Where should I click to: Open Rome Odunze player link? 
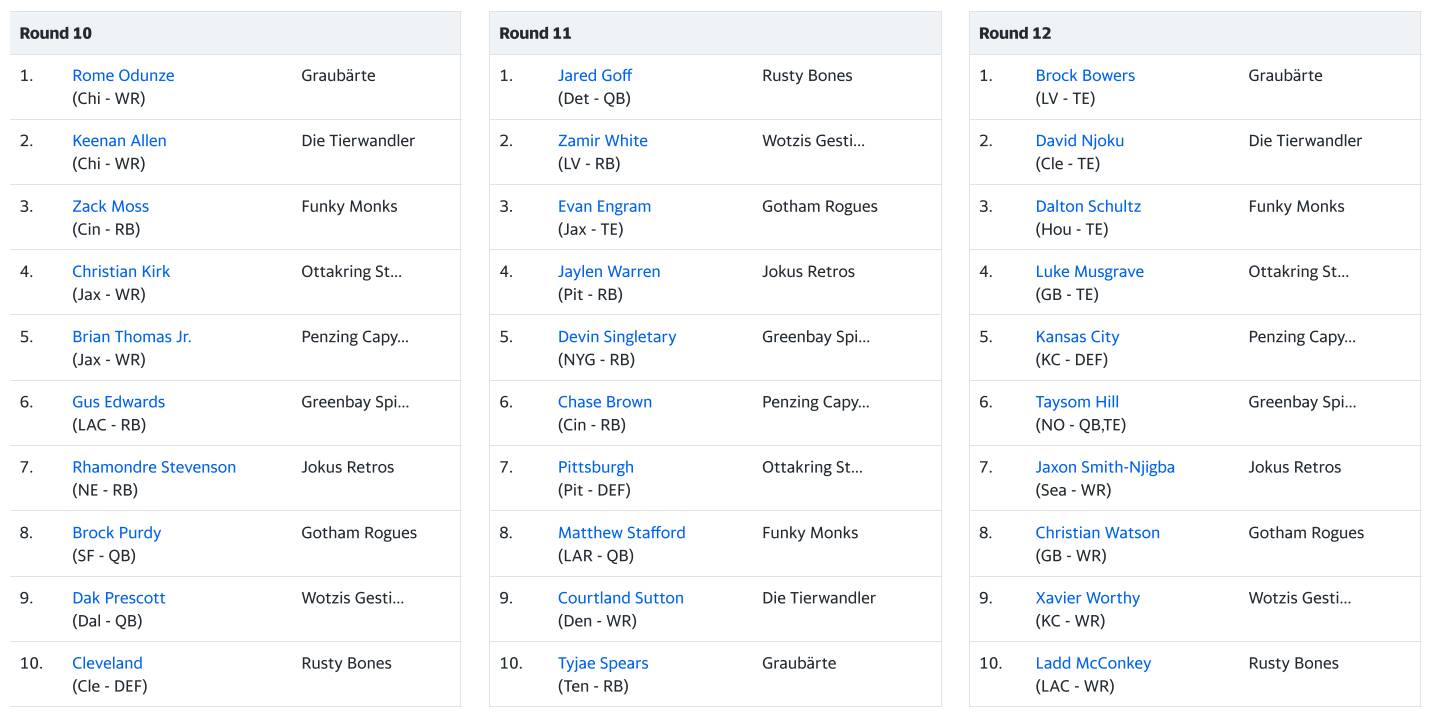123,75
